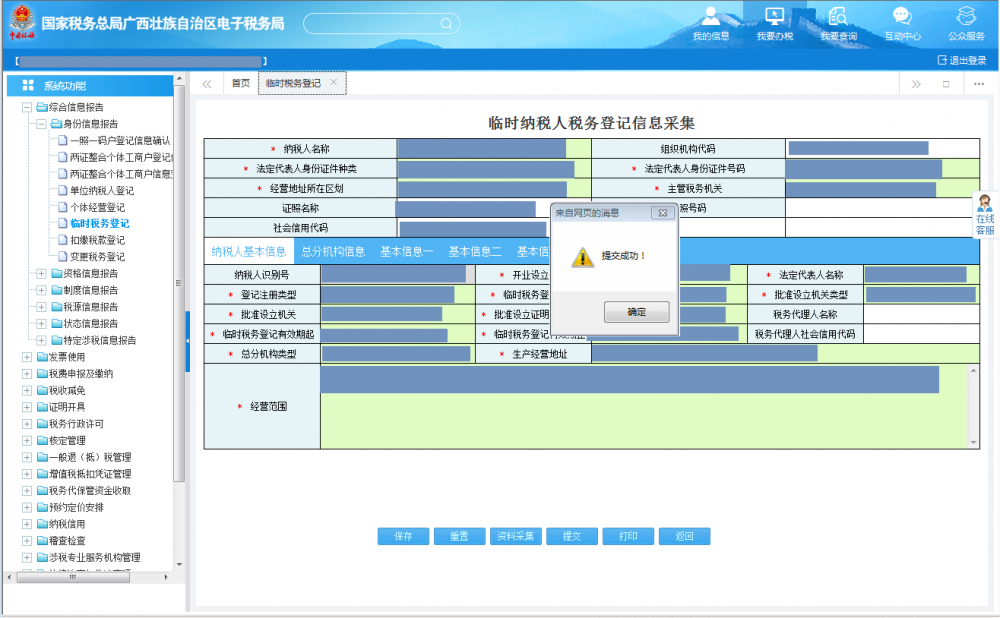This screenshot has height=618, width=1000.
Task: Click the search magnifier icon
Action: (445, 23)
